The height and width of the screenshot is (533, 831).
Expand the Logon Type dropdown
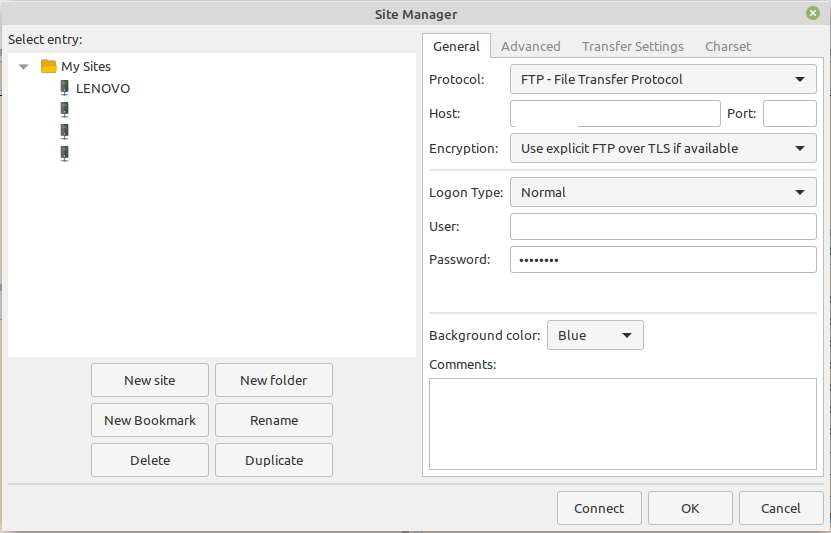point(663,192)
